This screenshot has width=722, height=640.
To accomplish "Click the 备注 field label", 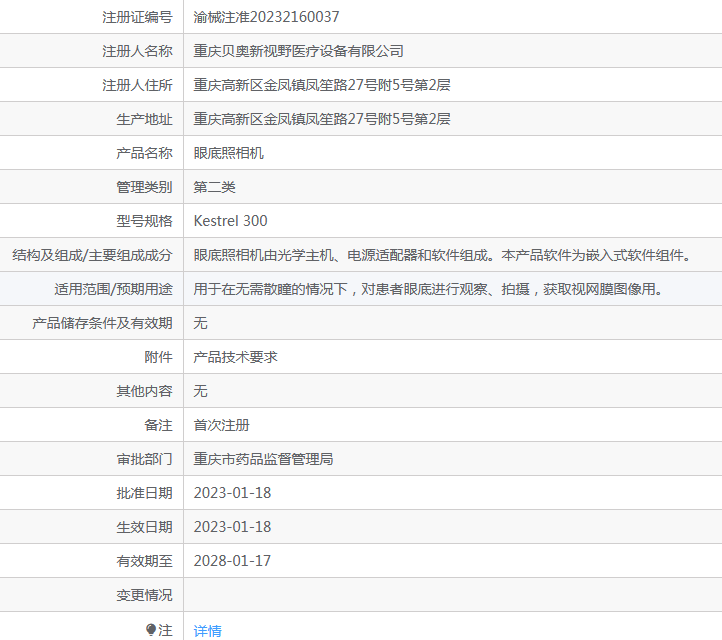I will pyautogui.click(x=158, y=425).
